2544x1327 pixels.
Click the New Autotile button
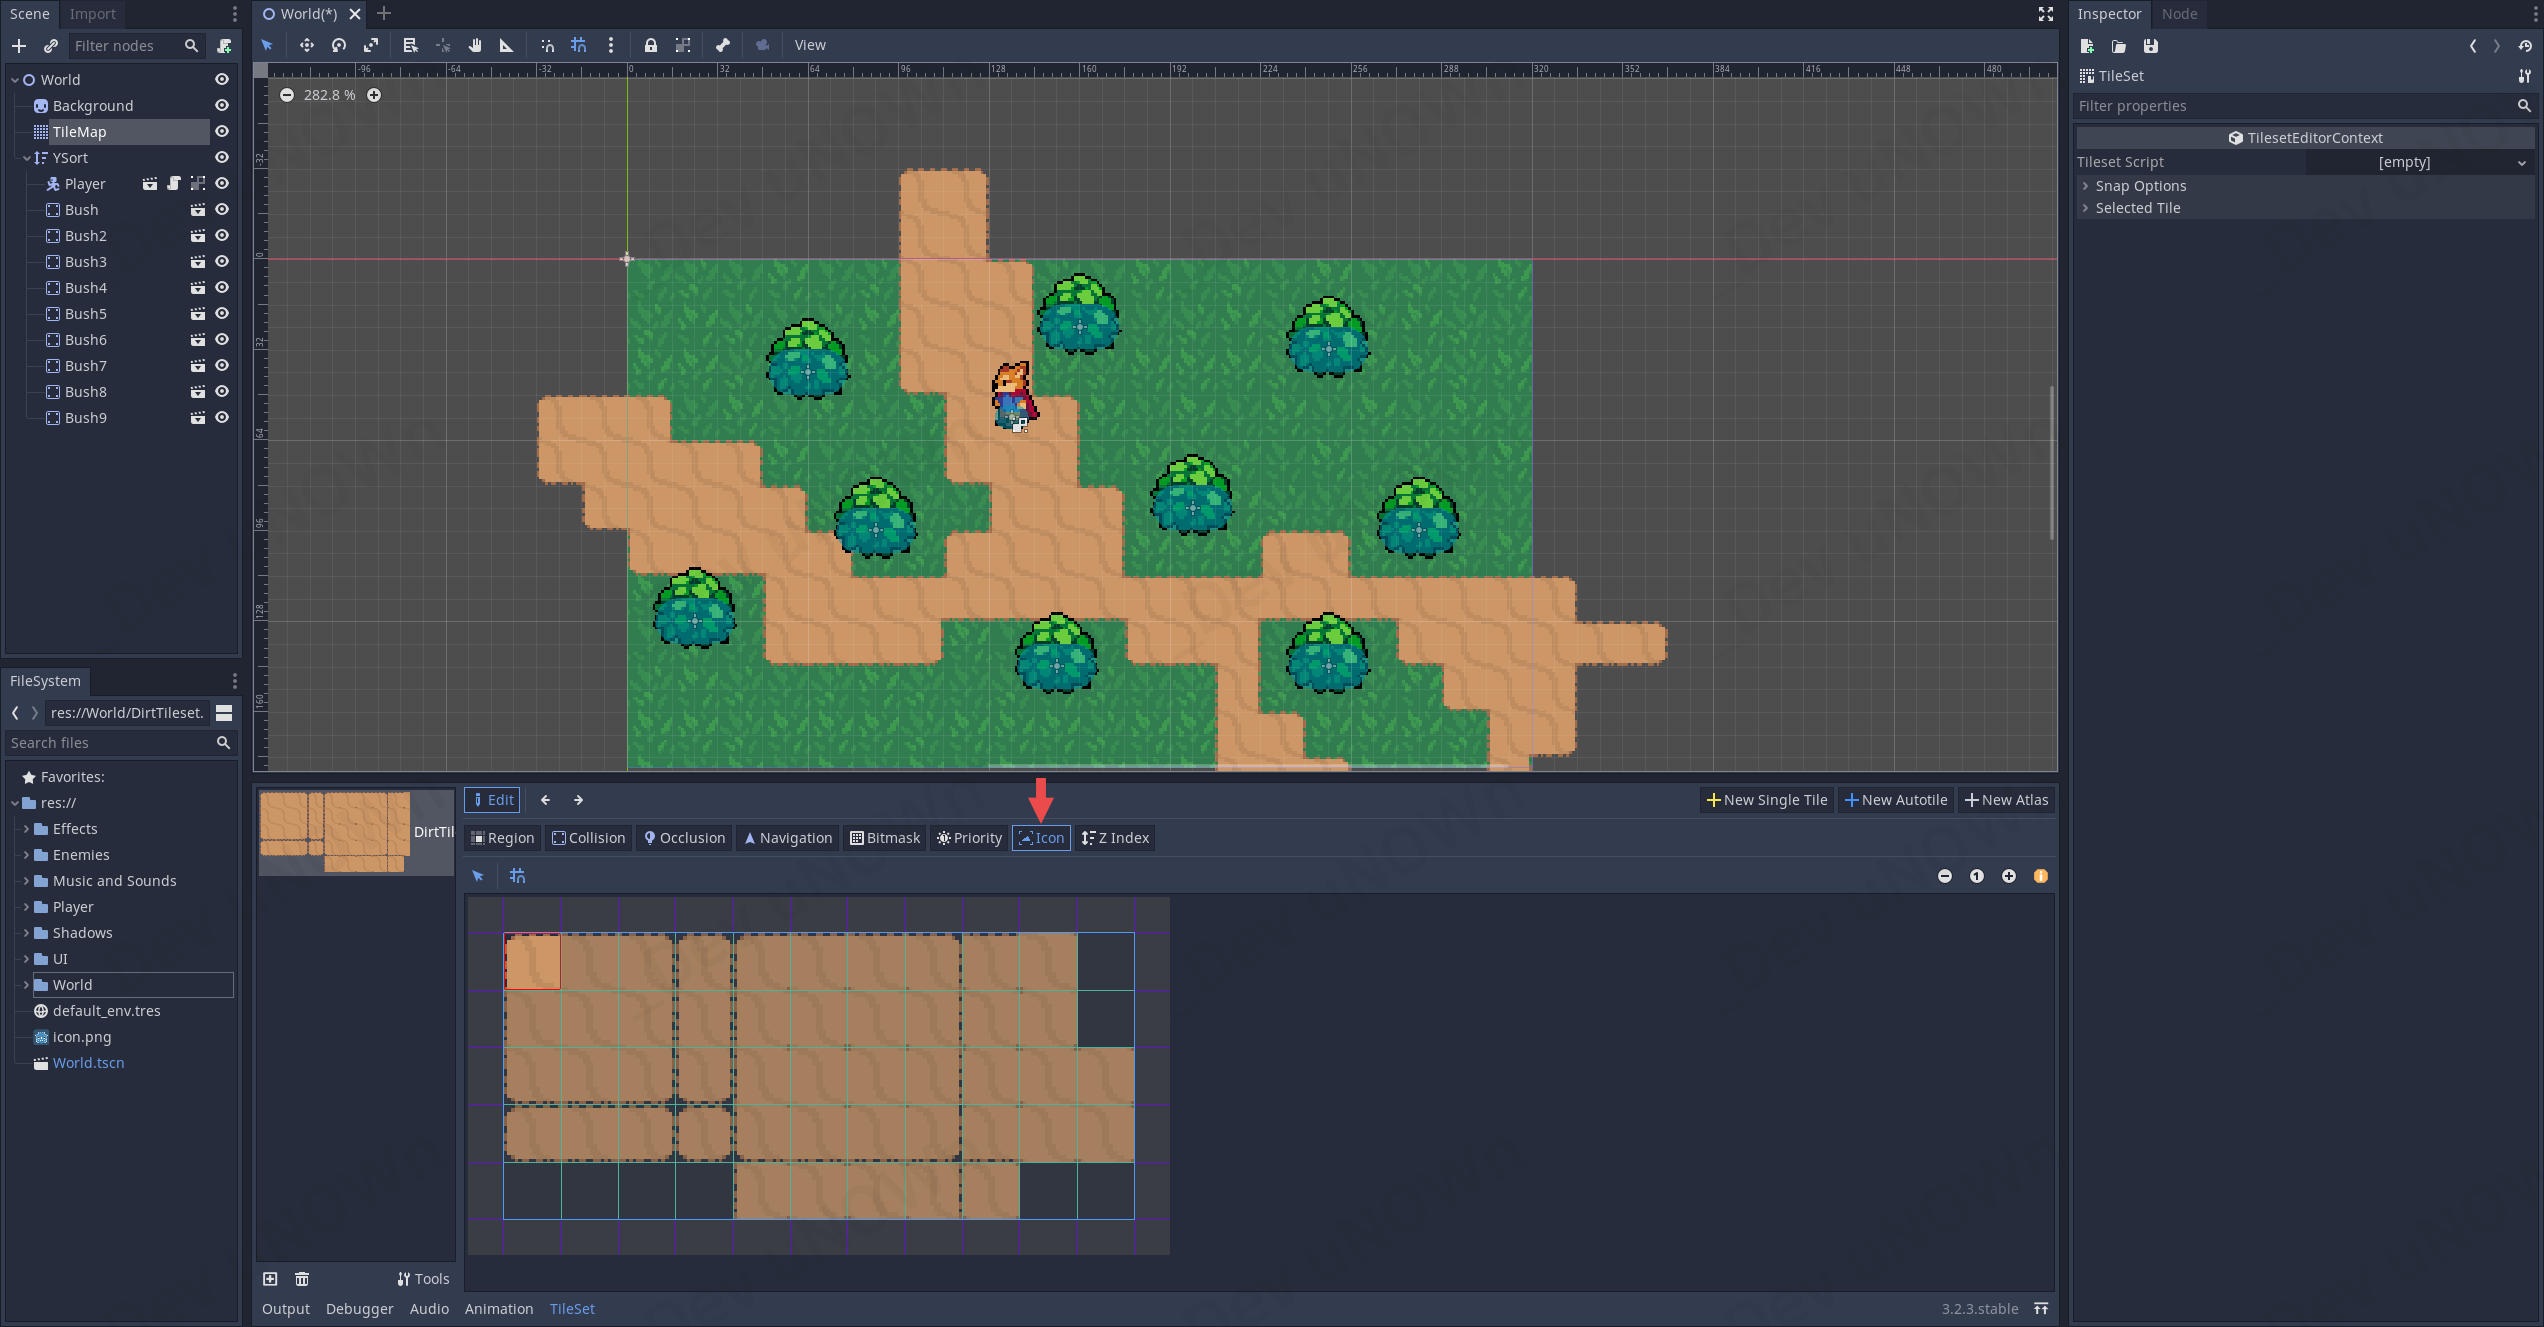1896,800
